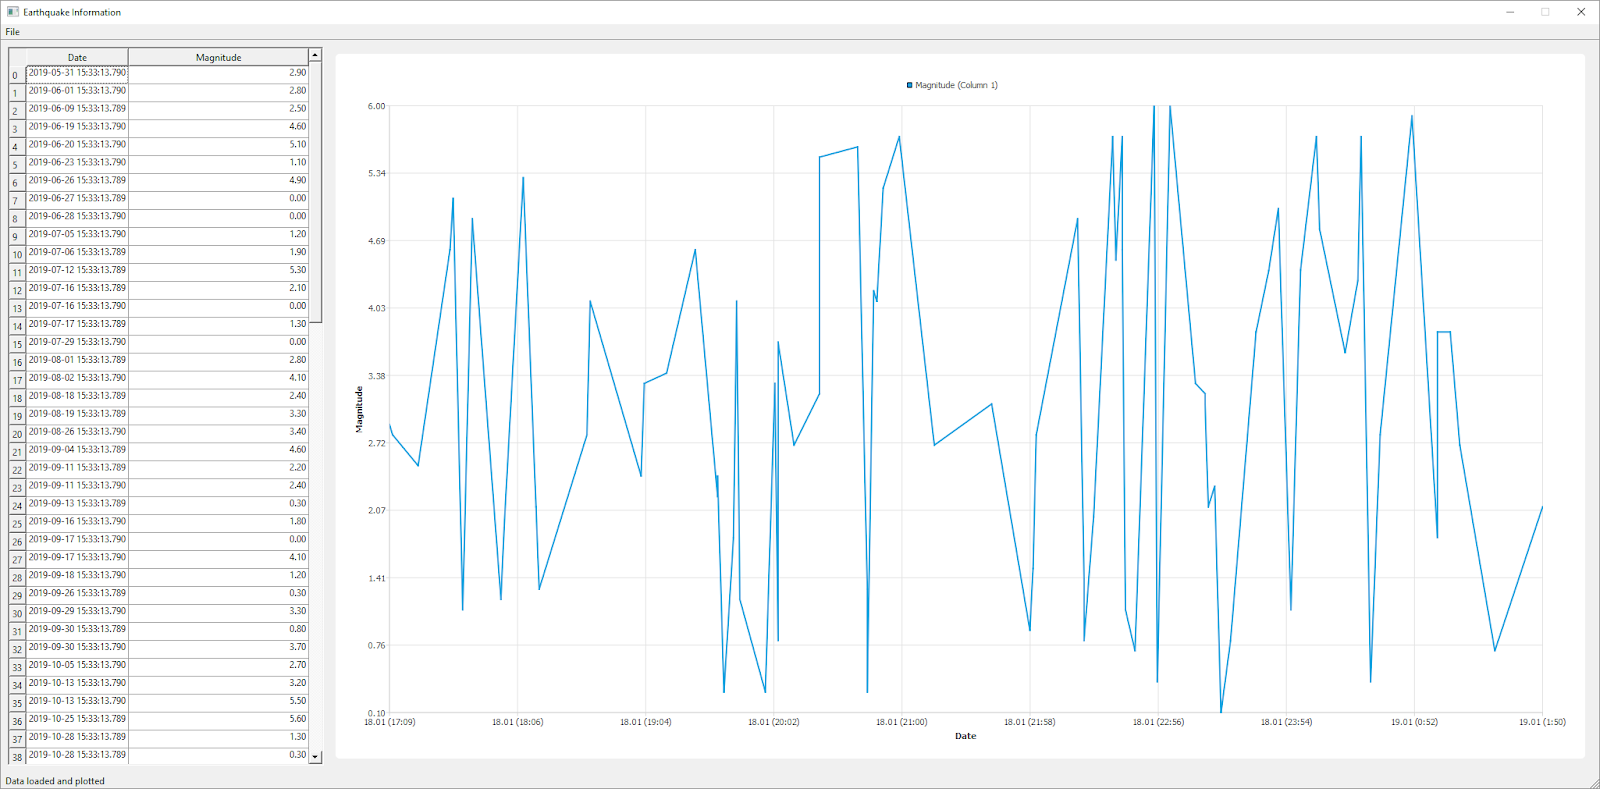Maximize the Earthquake Information window
Image resolution: width=1600 pixels, height=789 pixels.
click(1545, 12)
